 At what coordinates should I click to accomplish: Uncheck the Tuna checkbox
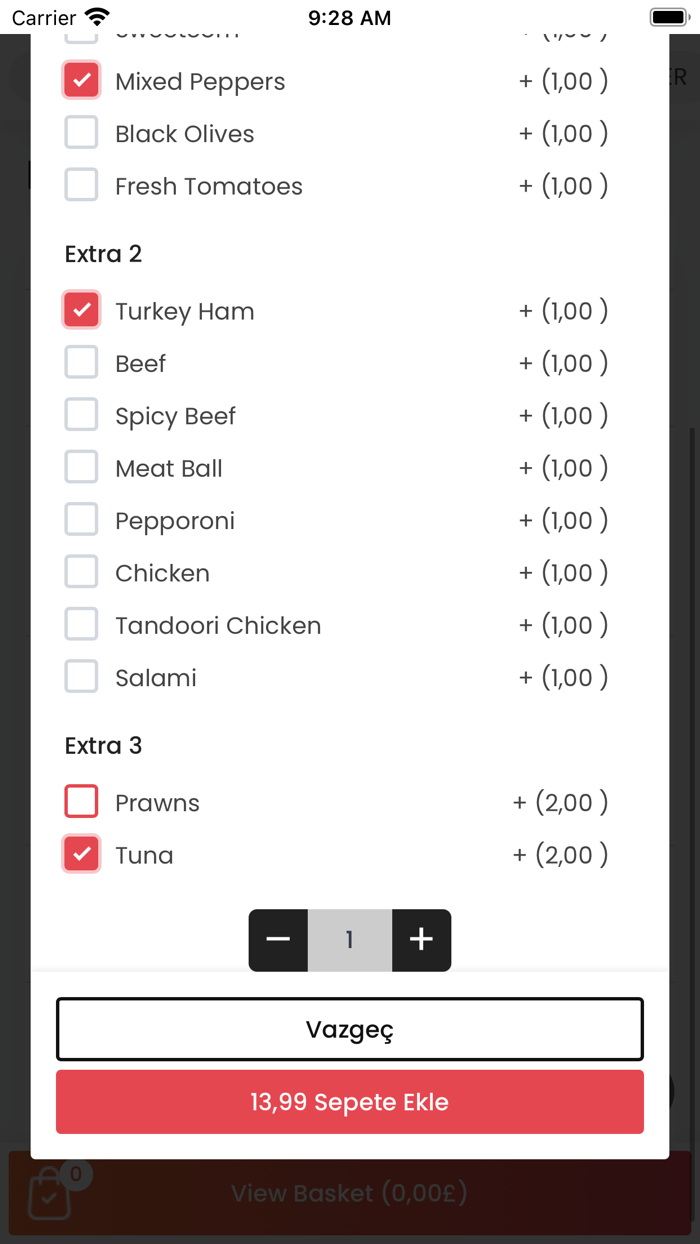click(x=82, y=854)
